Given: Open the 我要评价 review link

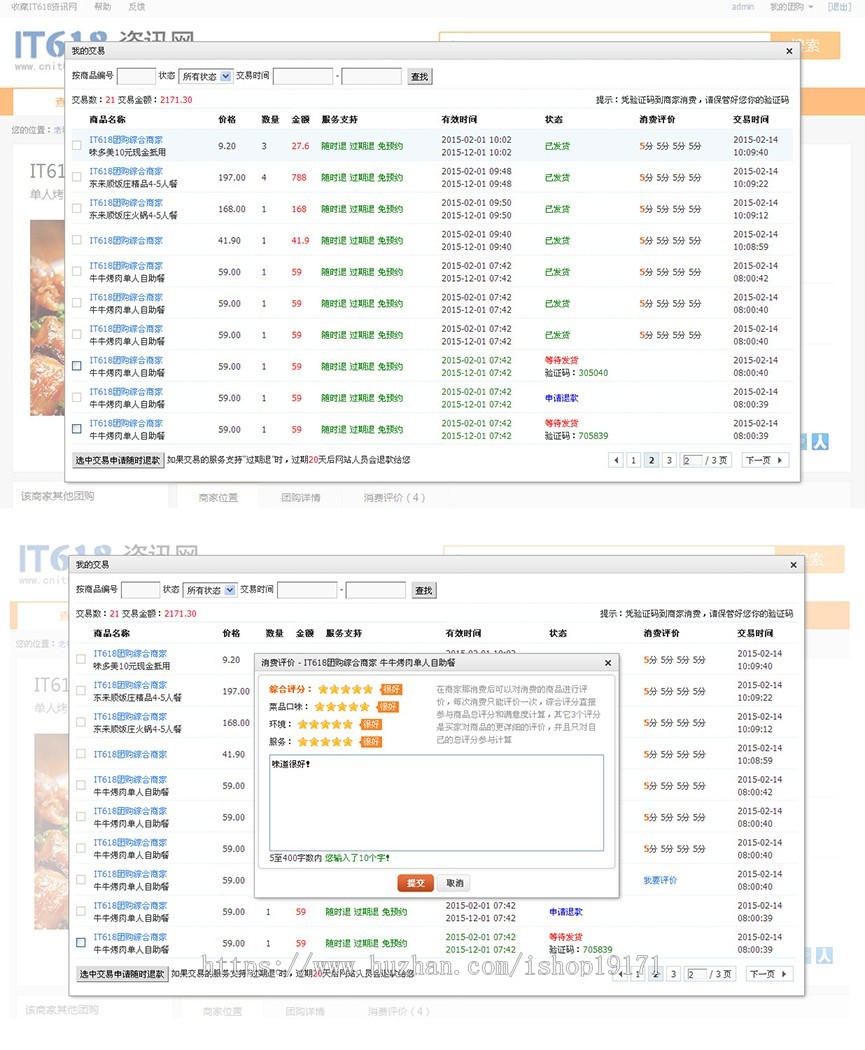Looking at the screenshot, I should (660, 880).
